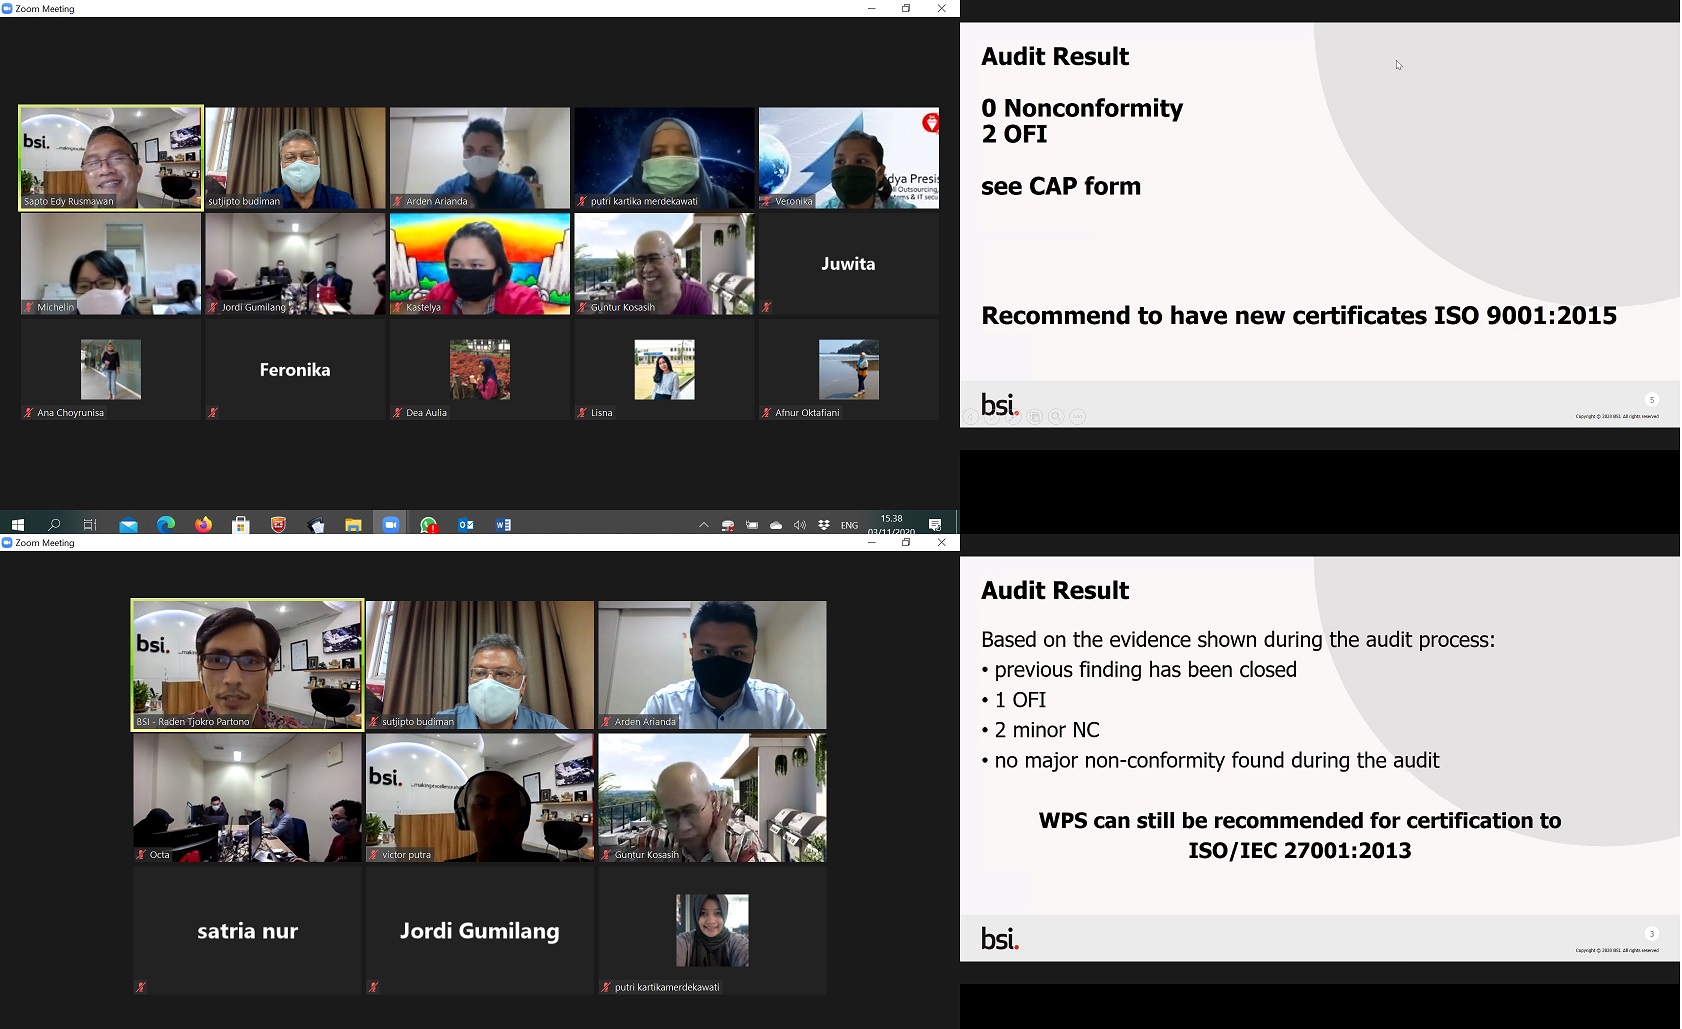Switch input language from ENG indicator

(x=849, y=525)
